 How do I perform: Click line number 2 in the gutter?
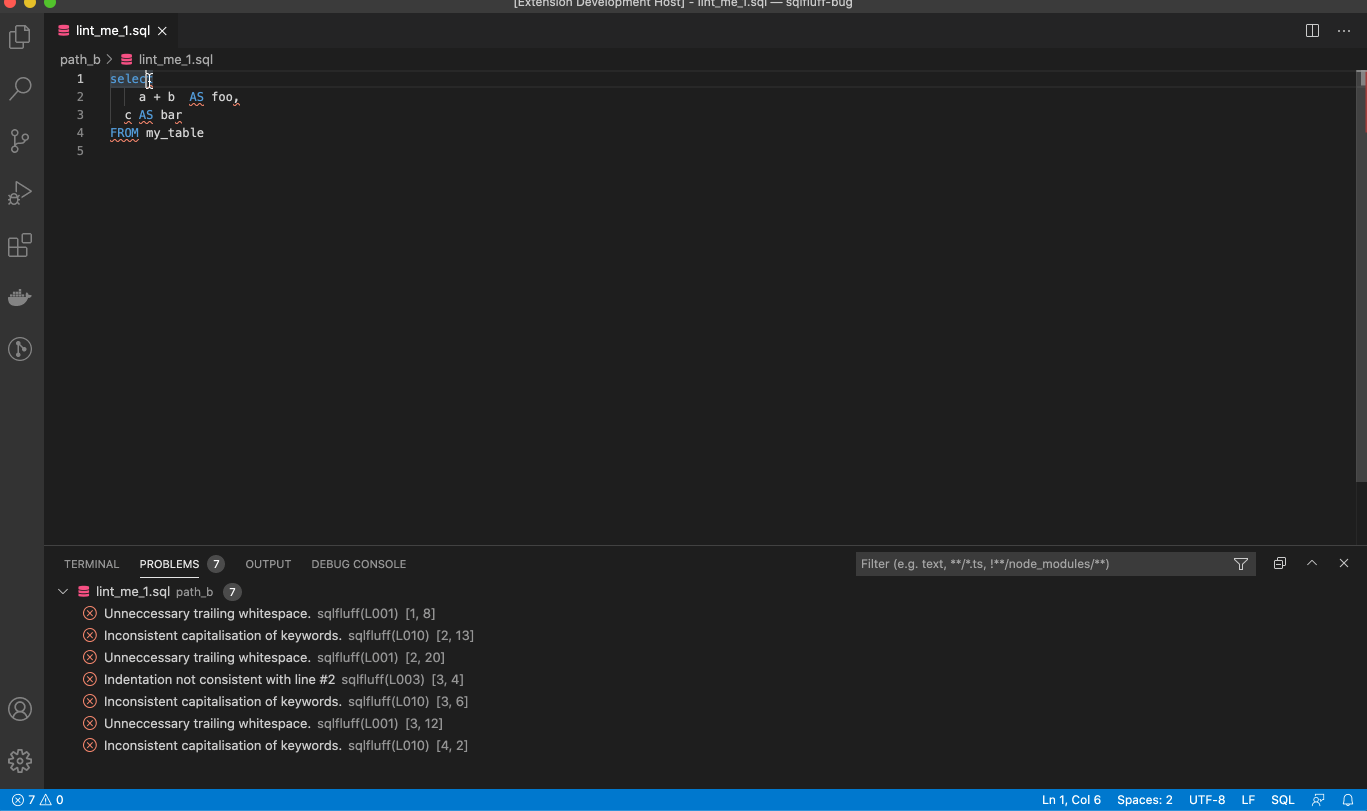pyautogui.click(x=80, y=97)
